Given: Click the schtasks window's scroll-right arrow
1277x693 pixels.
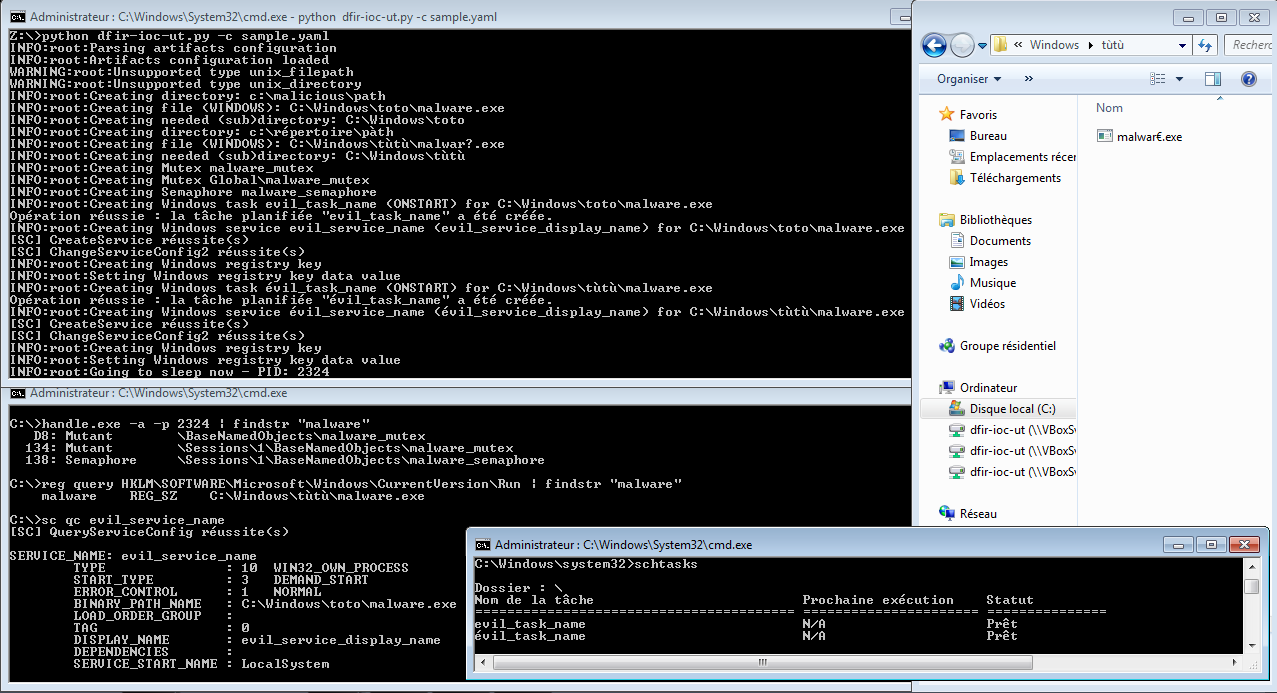Looking at the screenshot, I should [x=1236, y=661].
